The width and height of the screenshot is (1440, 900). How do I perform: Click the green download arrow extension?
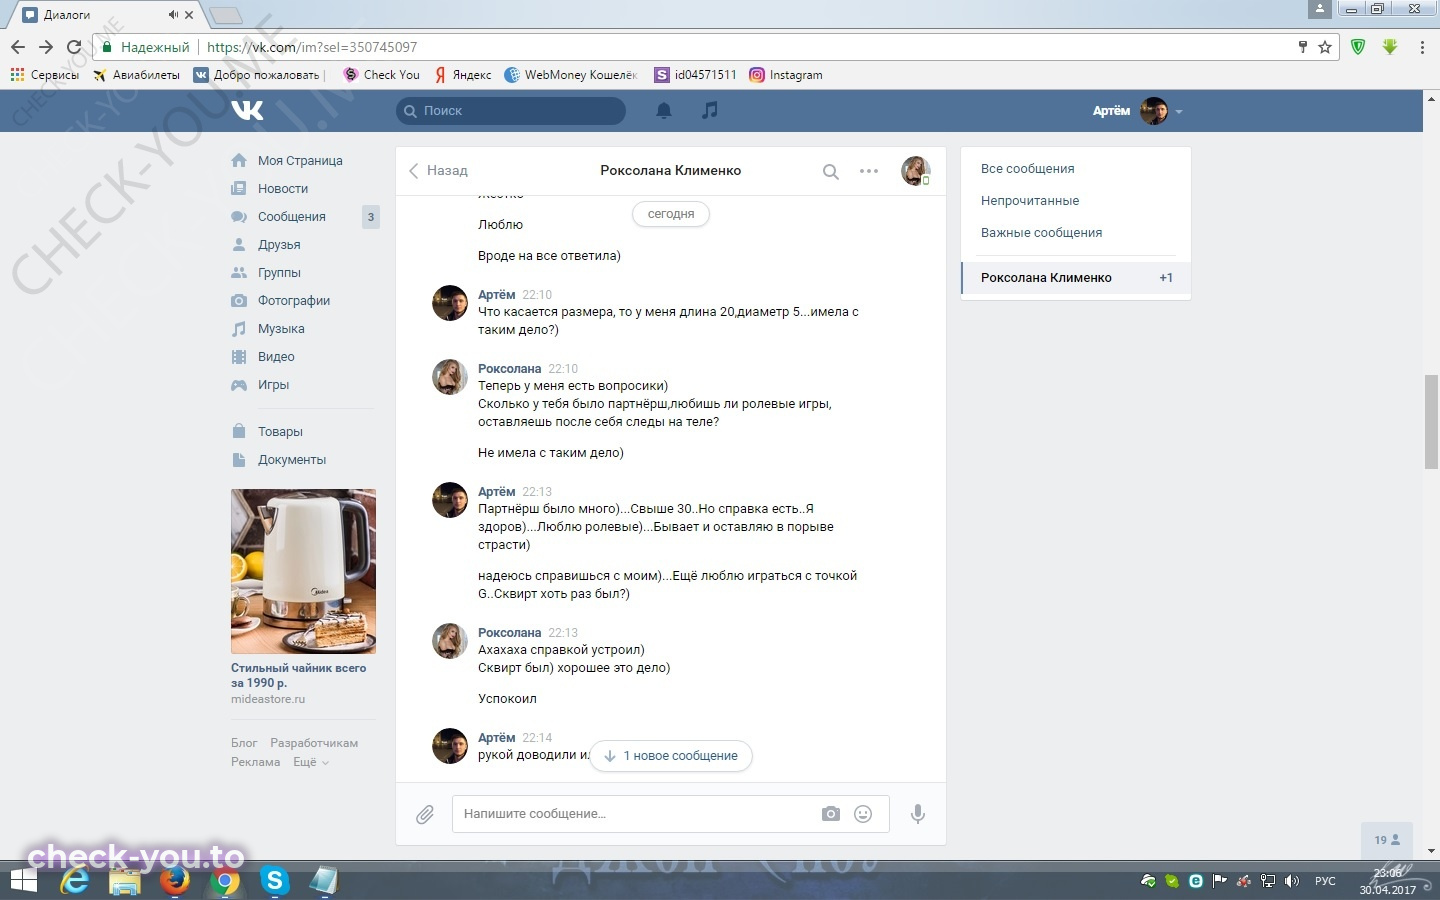click(x=1390, y=47)
